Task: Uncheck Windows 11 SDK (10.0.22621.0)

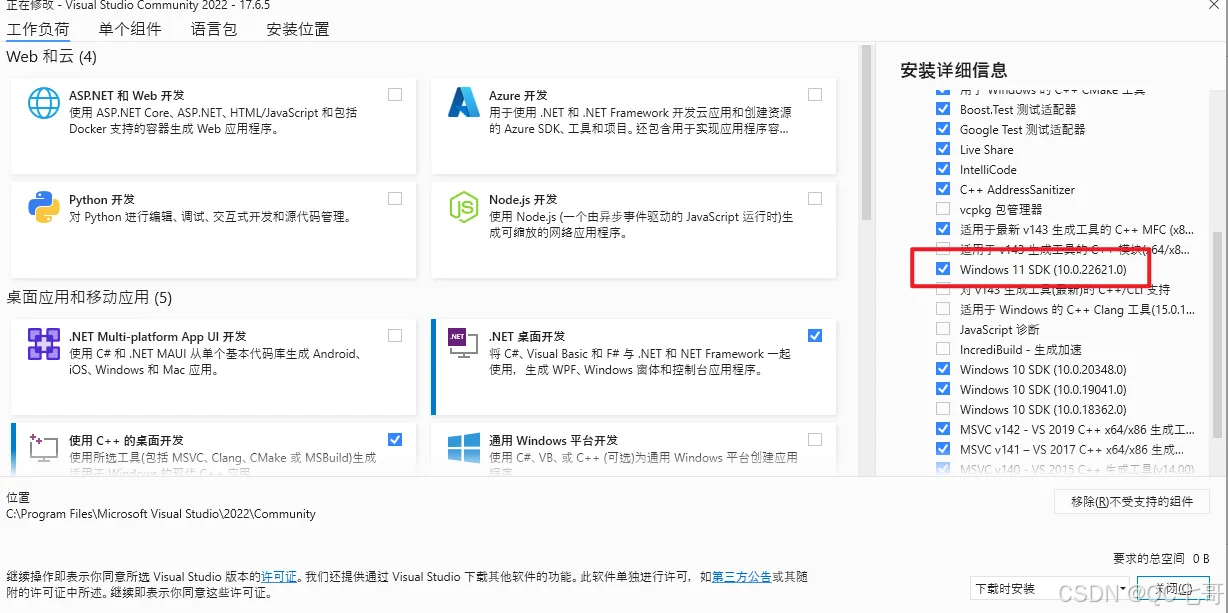Action: pyautogui.click(x=943, y=269)
